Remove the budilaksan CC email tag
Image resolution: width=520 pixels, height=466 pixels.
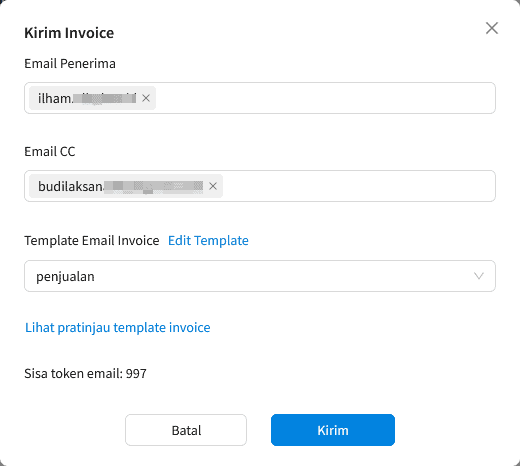pos(213,186)
